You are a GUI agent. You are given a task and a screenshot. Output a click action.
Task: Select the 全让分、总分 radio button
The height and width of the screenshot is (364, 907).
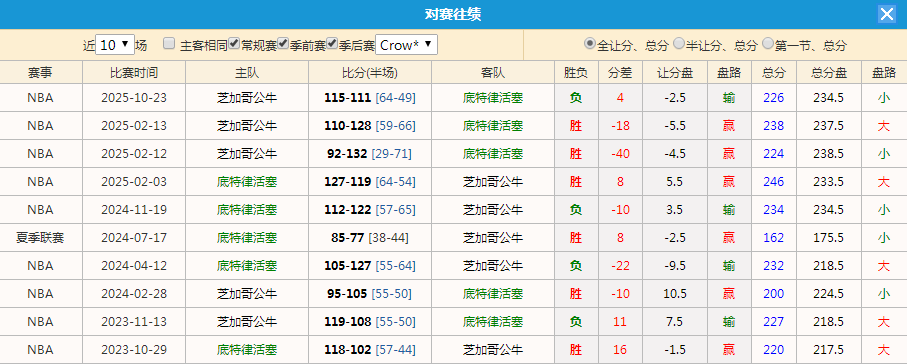click(x=589, y=43)
